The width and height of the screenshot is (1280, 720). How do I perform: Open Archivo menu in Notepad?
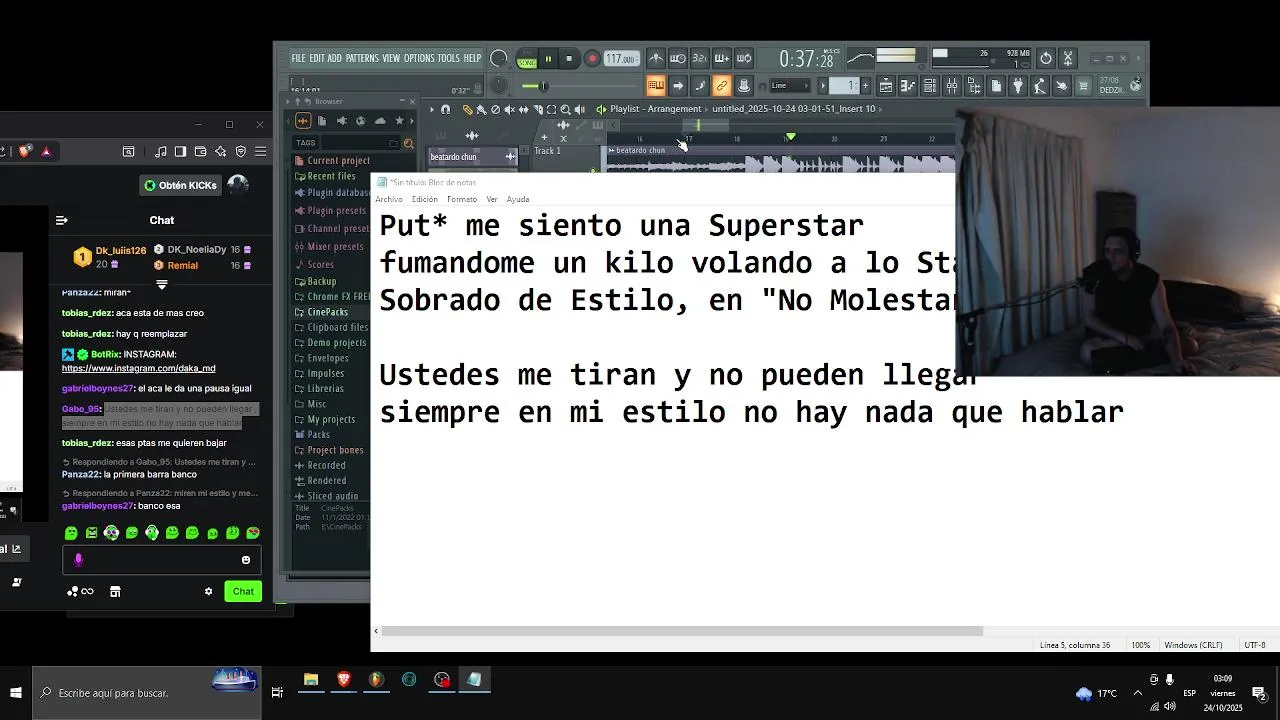[389, 199]
